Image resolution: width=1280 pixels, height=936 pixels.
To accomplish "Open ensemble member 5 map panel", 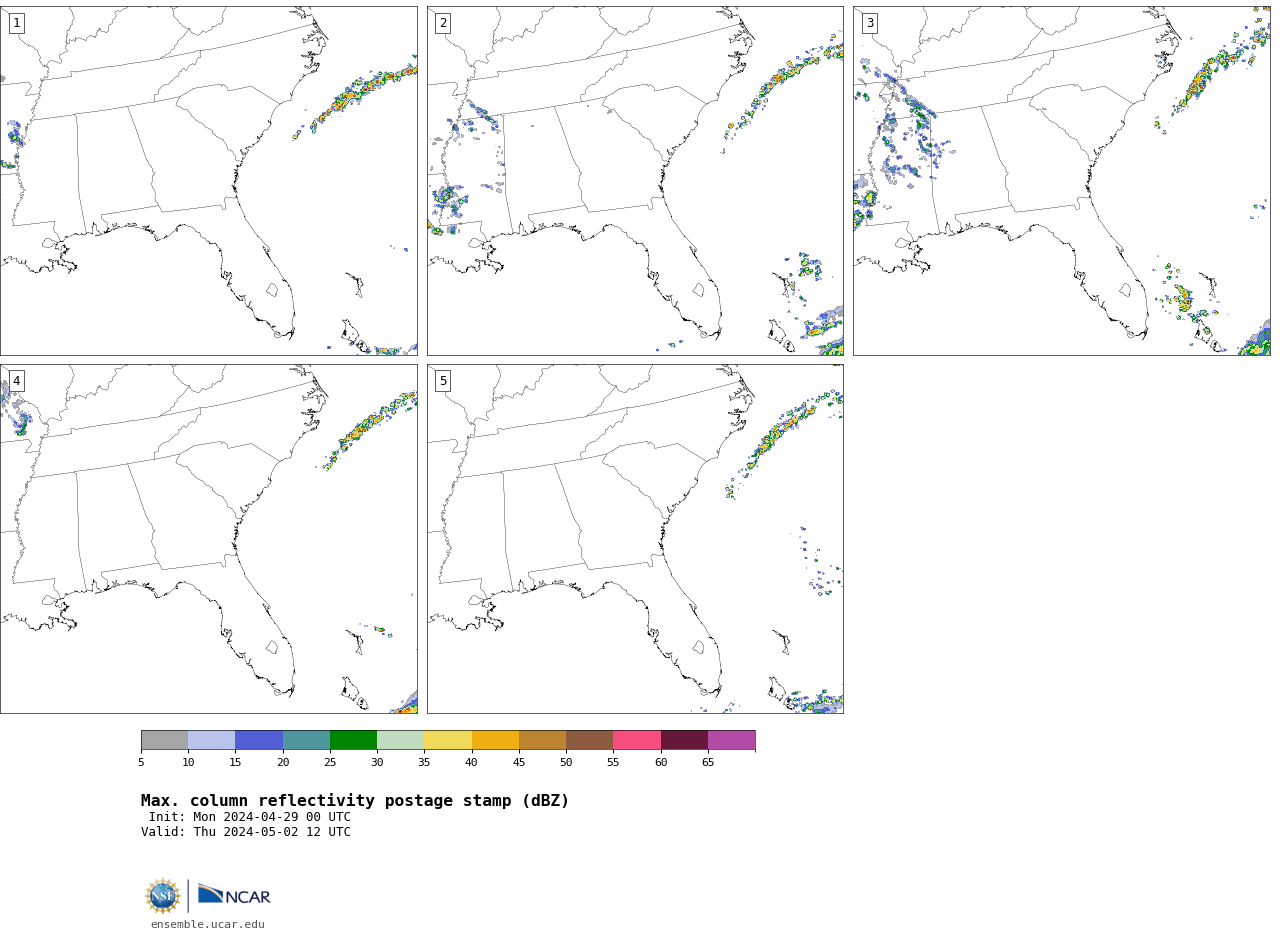I will (x=635, y=539).
